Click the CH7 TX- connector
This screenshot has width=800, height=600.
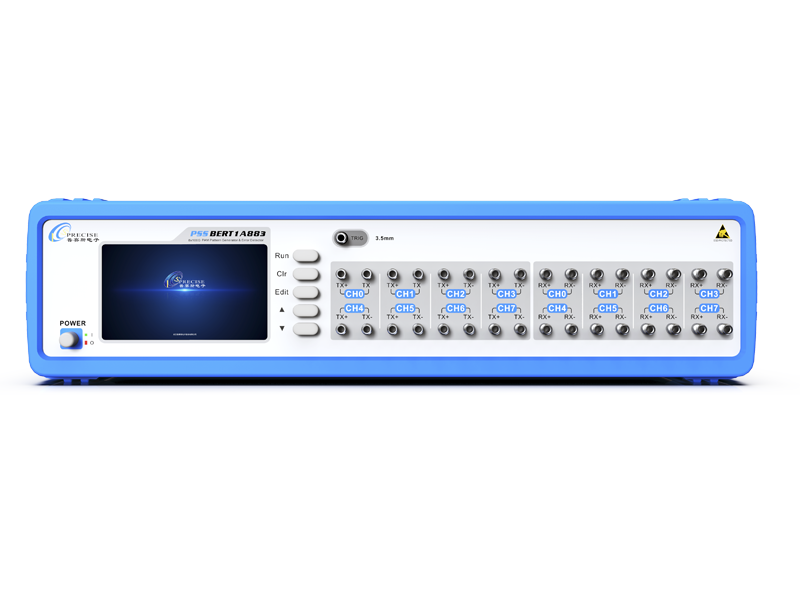click(520, 330)
